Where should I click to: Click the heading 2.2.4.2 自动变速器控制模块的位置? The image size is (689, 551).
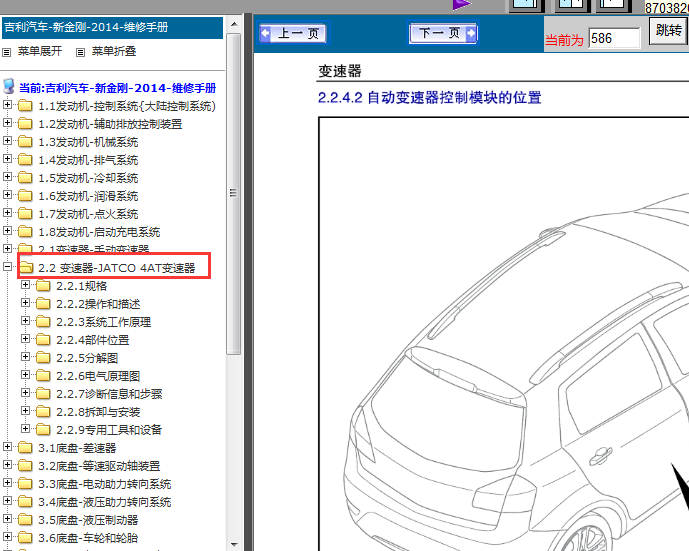tap(429, 97)
